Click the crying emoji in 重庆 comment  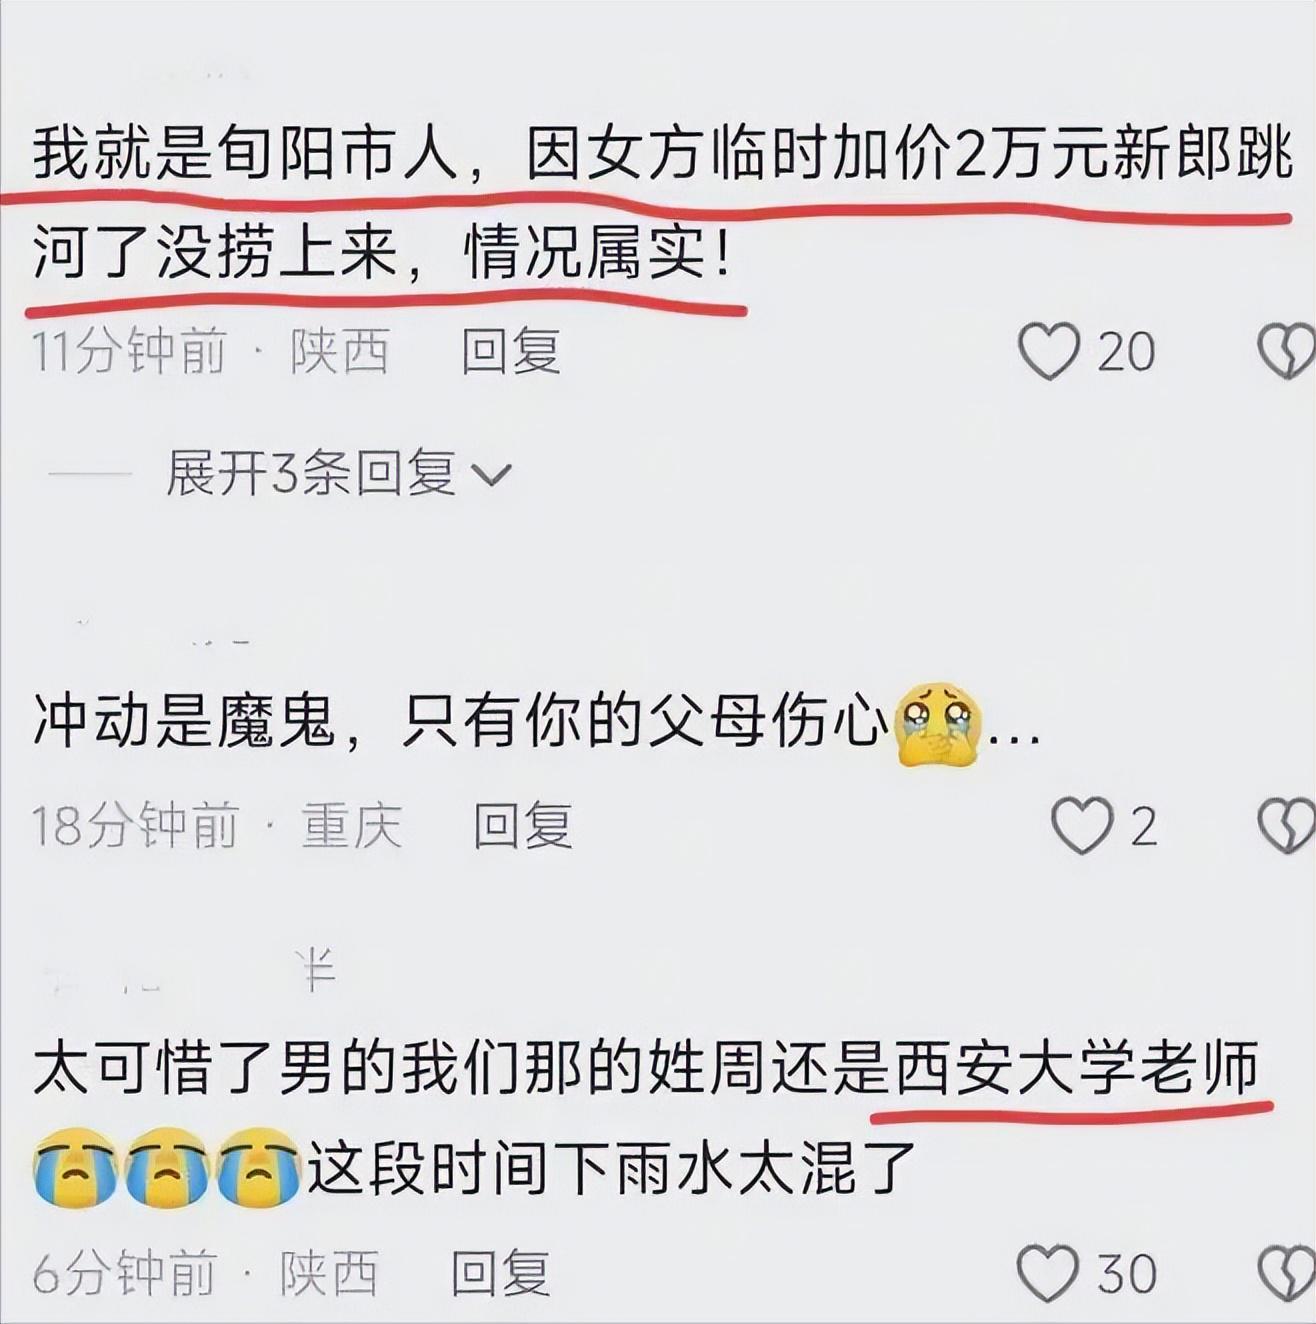point(938,724)
